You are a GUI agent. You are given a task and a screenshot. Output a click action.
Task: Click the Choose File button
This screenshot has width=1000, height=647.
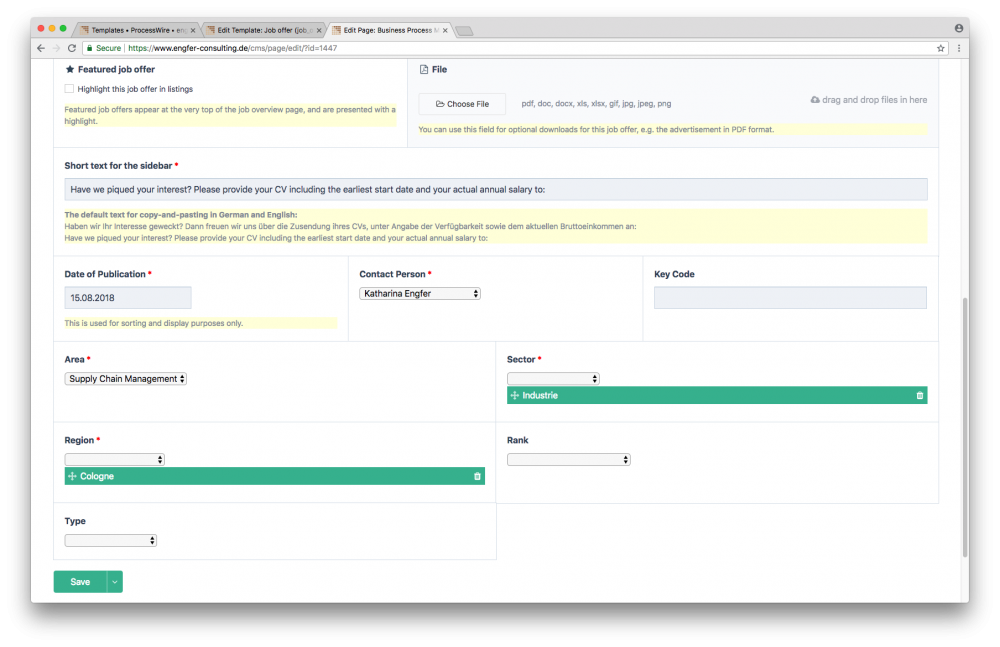click(x=462, y=104)
